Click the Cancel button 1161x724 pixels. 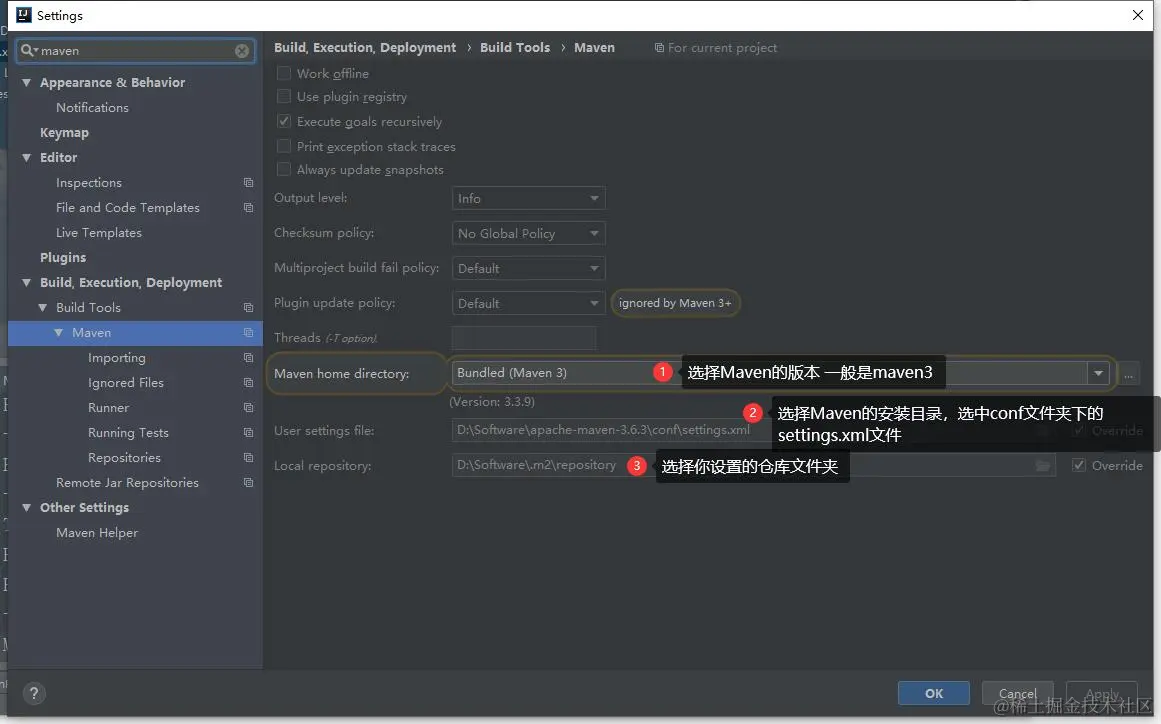(1017, 693)
